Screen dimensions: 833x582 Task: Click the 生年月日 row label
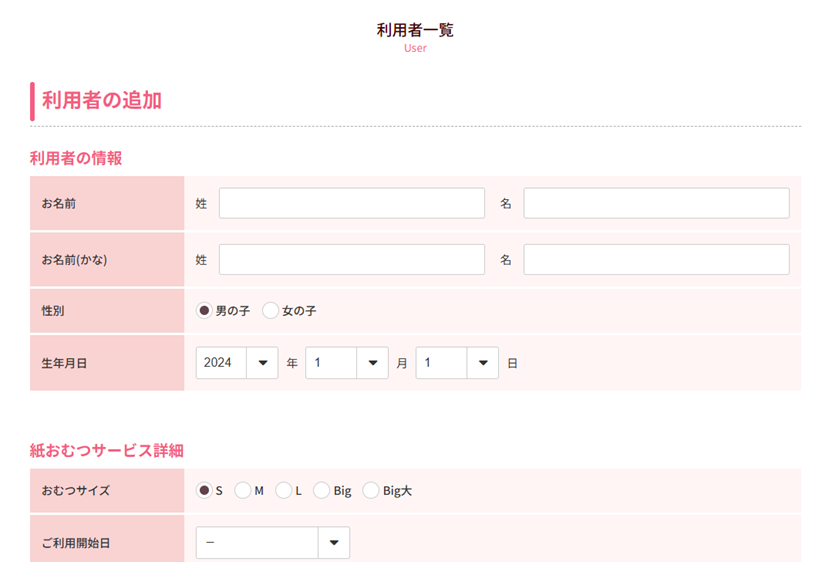pyautogui.click(x=64, y=363)
